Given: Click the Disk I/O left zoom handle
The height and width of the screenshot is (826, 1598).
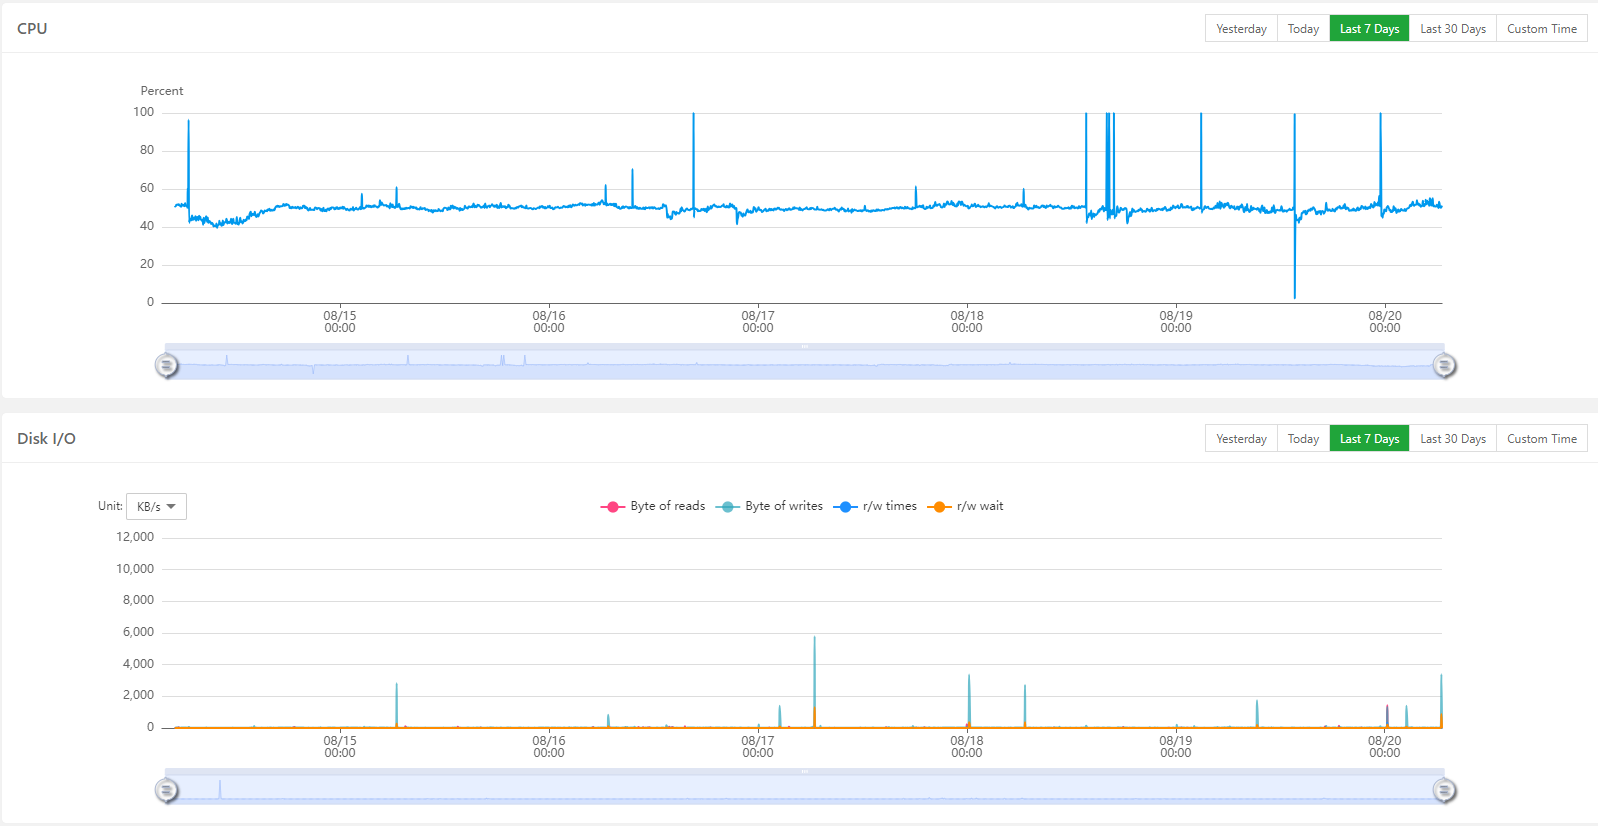Looking at the screenshot, I should (167, 791).
